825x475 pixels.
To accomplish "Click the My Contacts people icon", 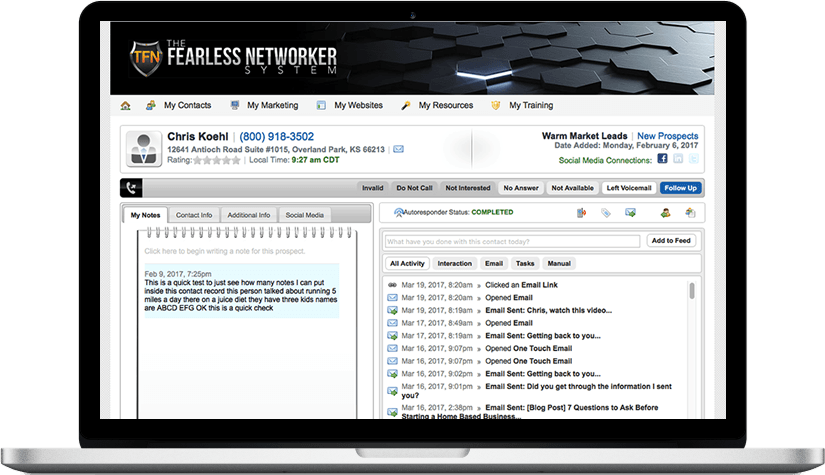I will [151, 105].
